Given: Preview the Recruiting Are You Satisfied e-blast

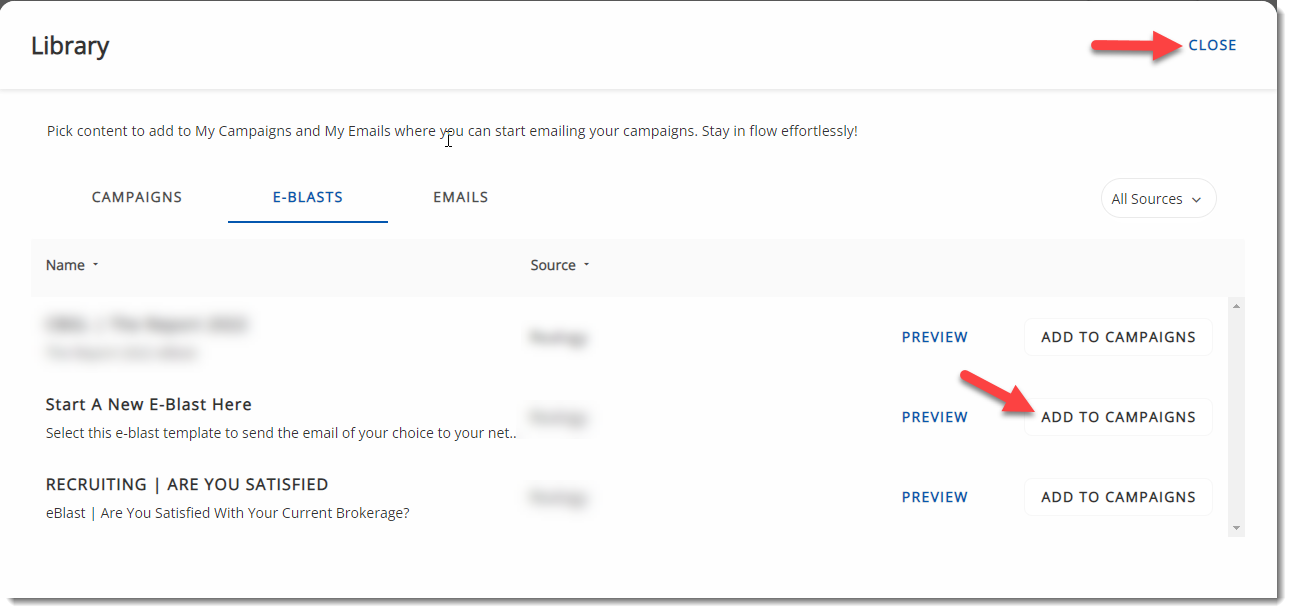Looking at the screenshot, I should [x=935, y=497].
